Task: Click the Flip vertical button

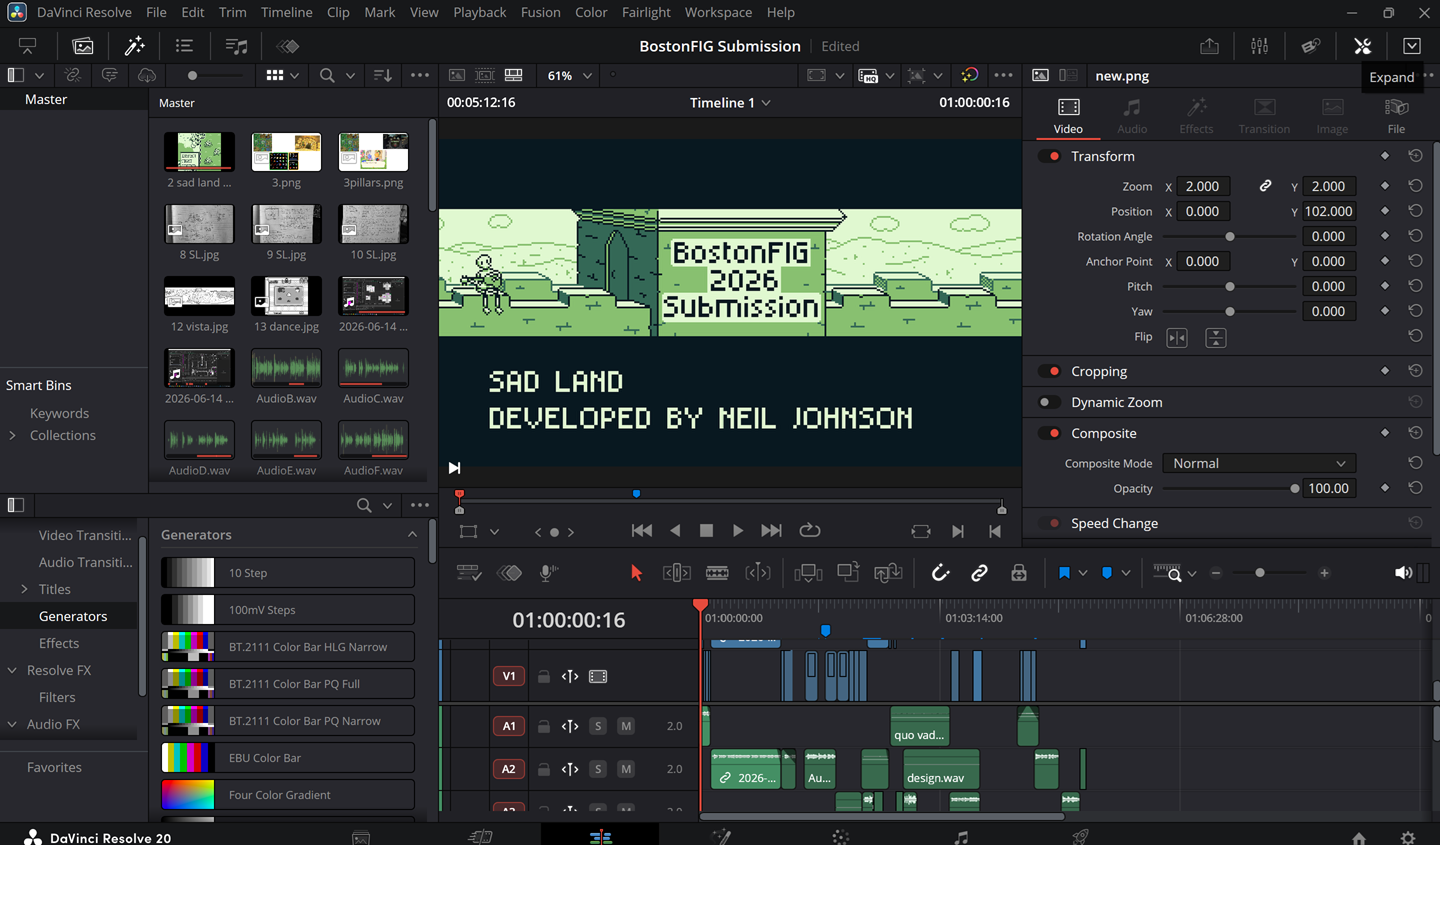Action: coord(1216,338)
